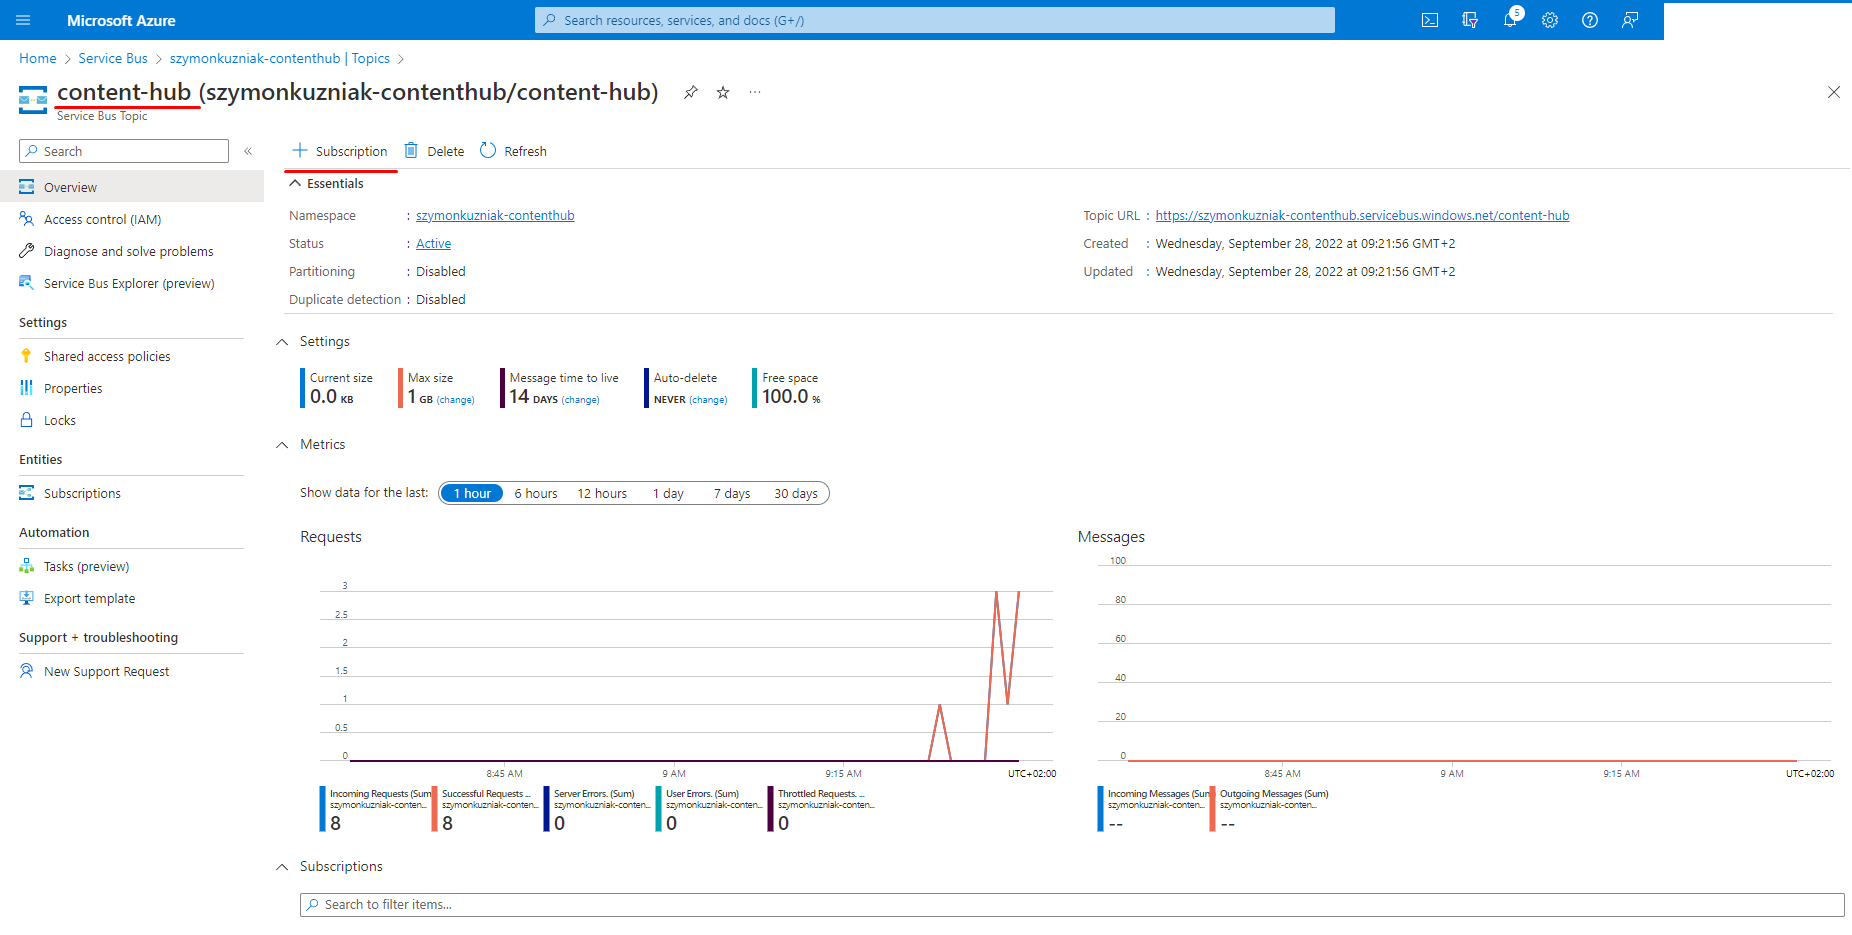Select the 30 days time range

click(796, 493)
